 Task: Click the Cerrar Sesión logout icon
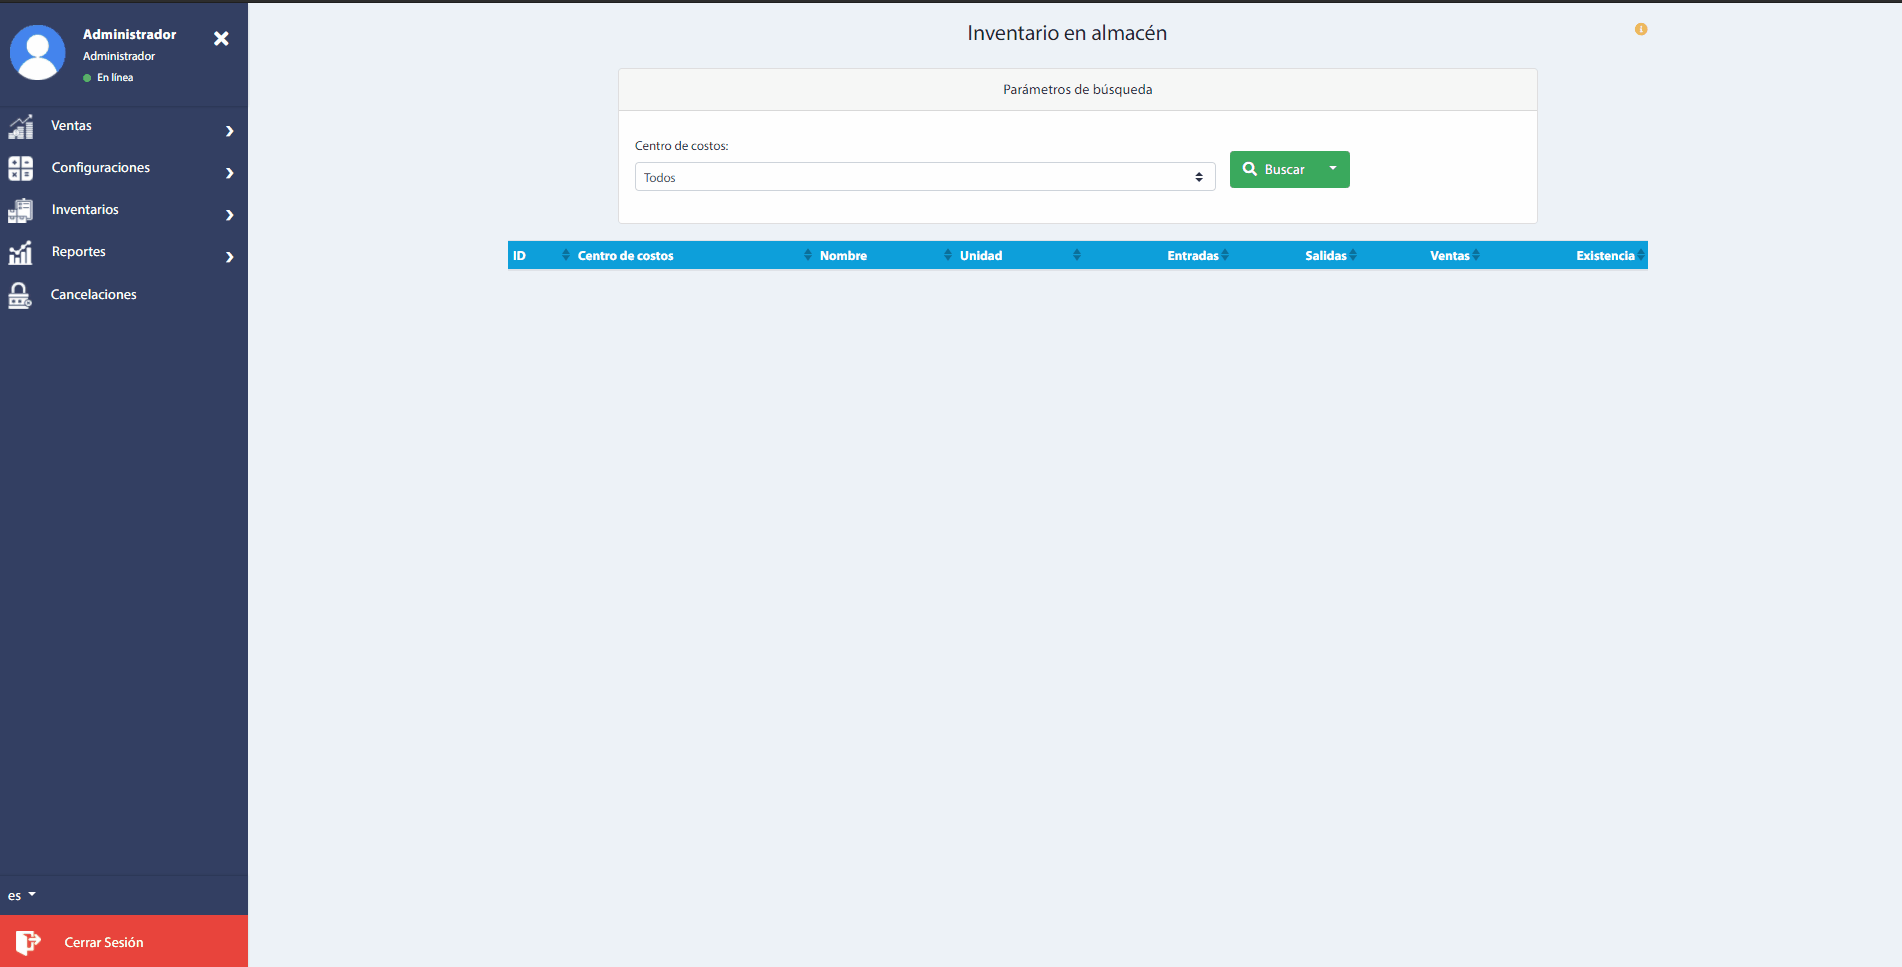pyautogui.click(x=28, y=942)
